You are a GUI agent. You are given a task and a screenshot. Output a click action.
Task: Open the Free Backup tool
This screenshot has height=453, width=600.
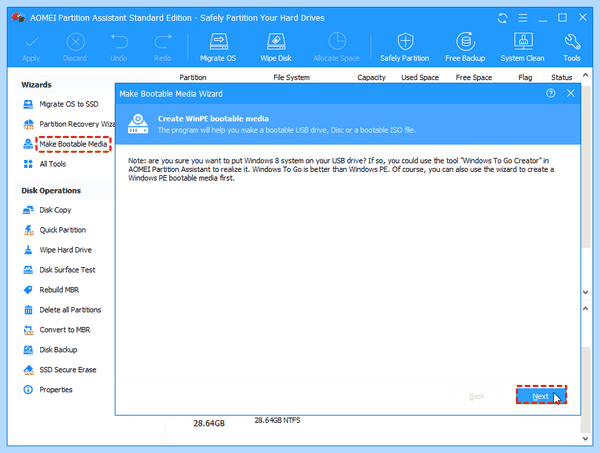pos(465,47)
